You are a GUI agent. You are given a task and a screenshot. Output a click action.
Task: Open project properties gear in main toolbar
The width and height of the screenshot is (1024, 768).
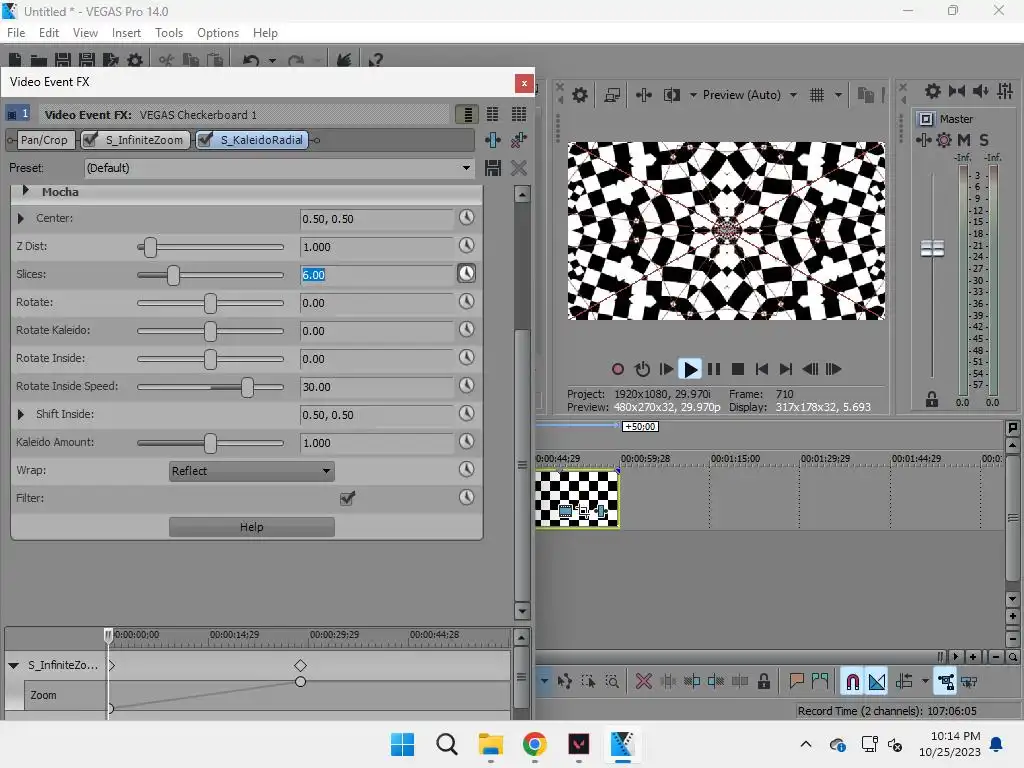point(135,60)
